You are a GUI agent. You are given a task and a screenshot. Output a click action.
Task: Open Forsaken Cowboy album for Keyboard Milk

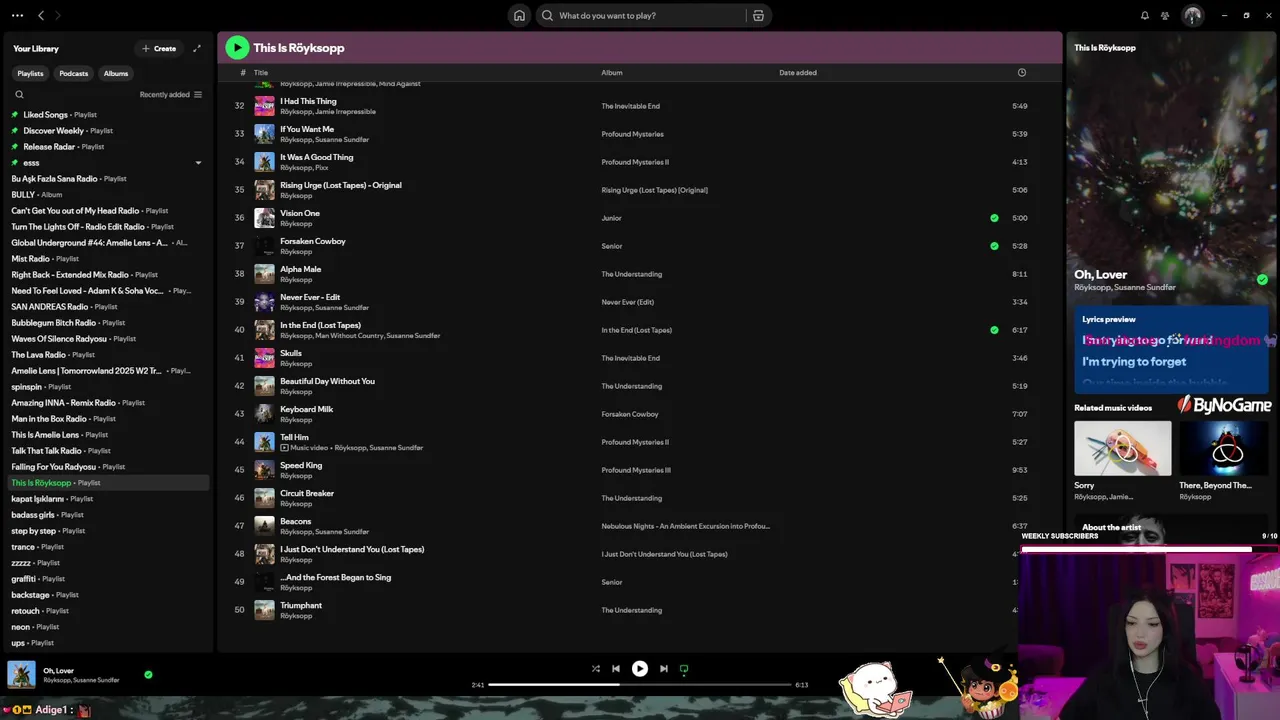point(630,414)
